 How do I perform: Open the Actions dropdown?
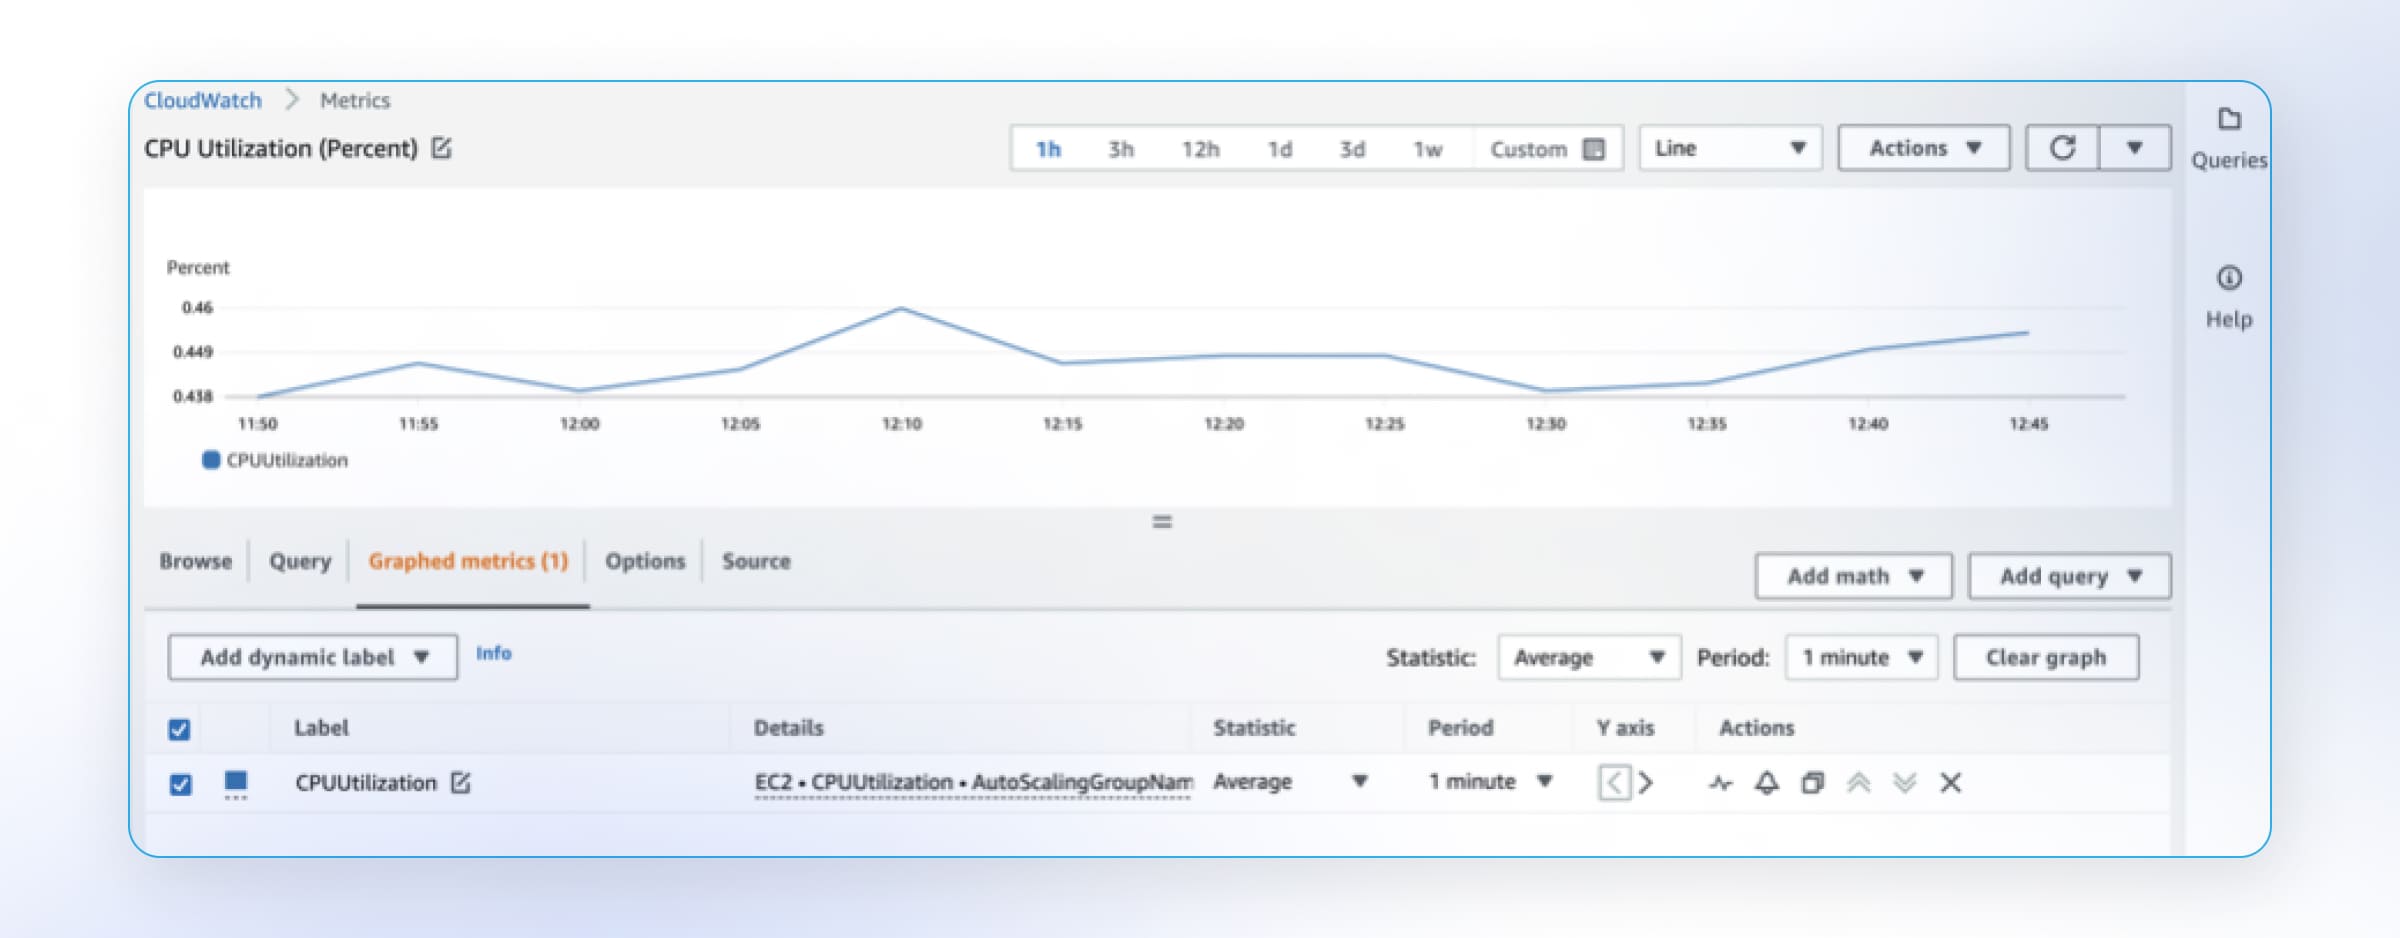1924,148
